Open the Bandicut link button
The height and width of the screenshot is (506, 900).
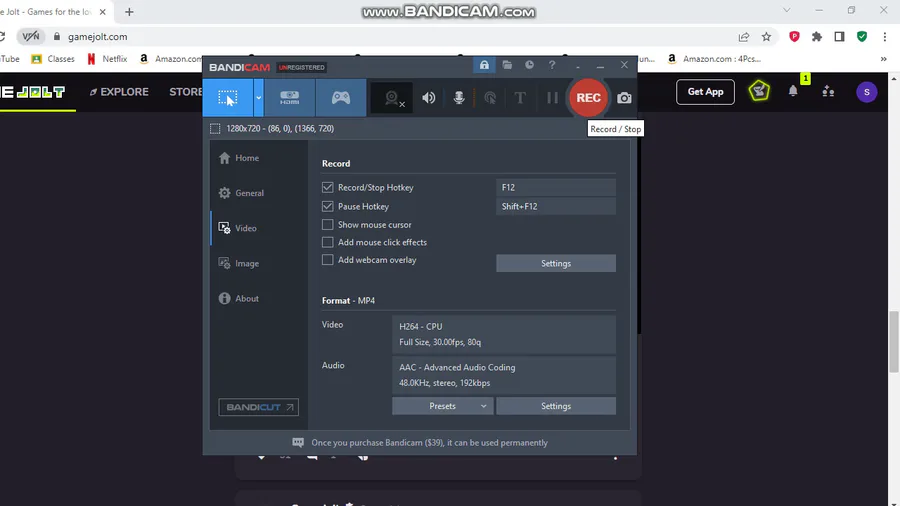(x=258, y=407)
